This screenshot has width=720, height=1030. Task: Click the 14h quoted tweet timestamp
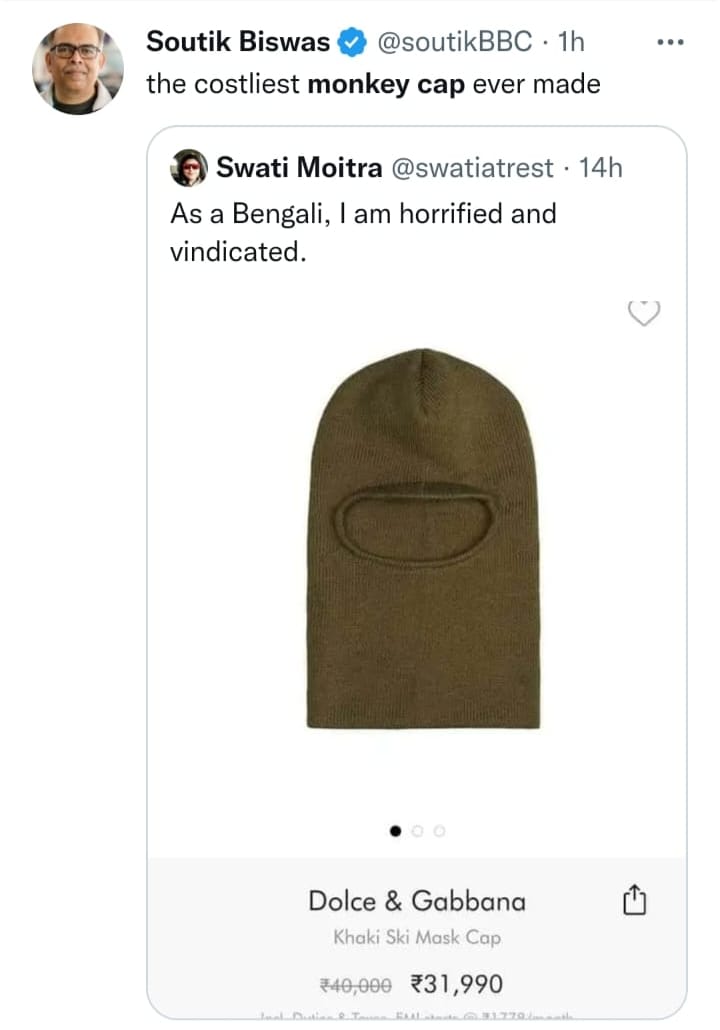[600, 168]
